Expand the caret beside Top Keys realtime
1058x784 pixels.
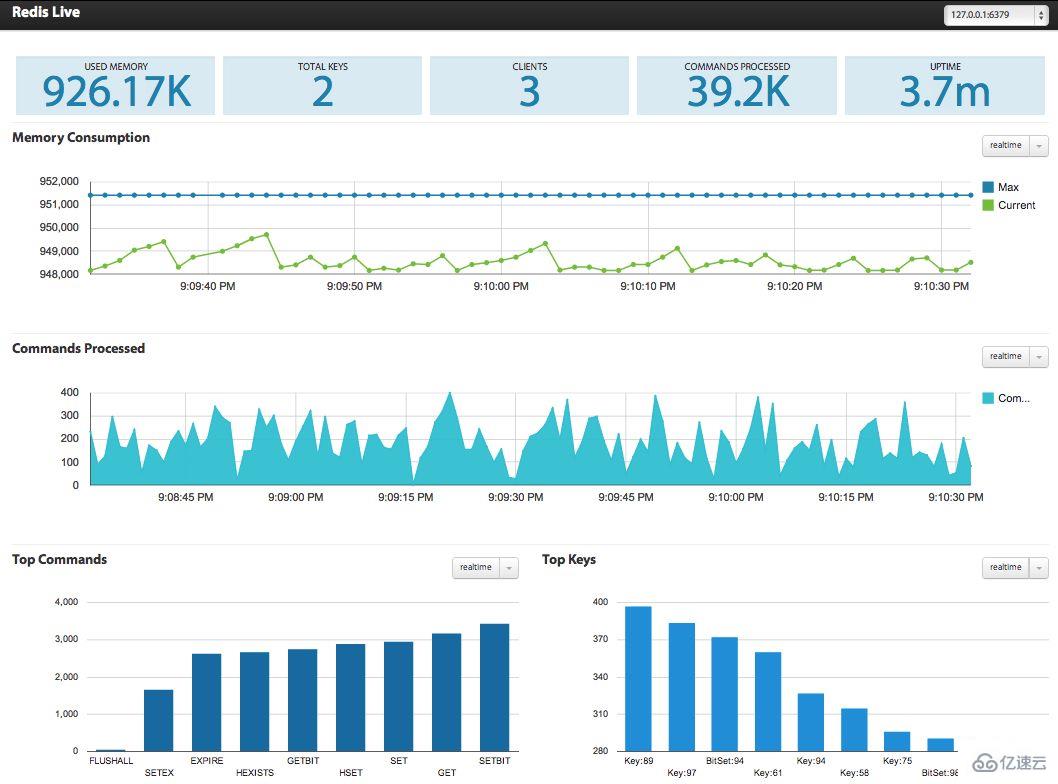[1039, 568]
